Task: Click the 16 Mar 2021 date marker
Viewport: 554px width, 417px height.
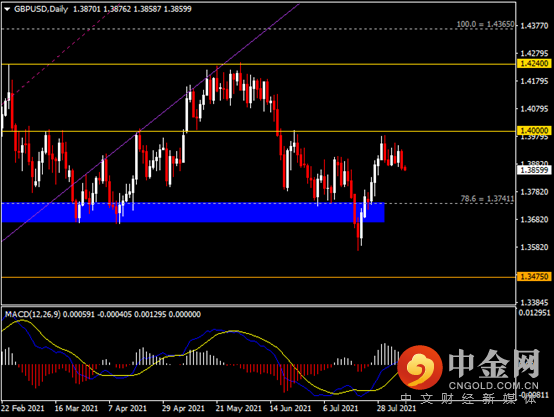Action: pyautogui.click(x=76, y=408)
